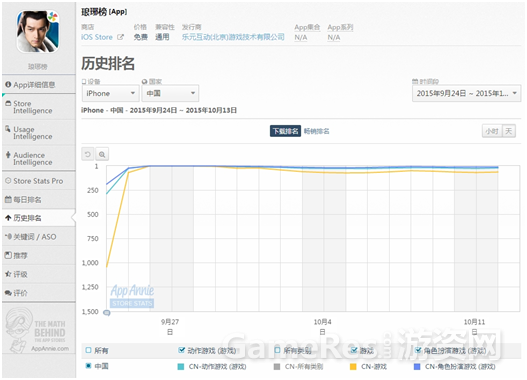Switch to the 下载排名 tab
527x380 pixels.
tap(285, 131)
